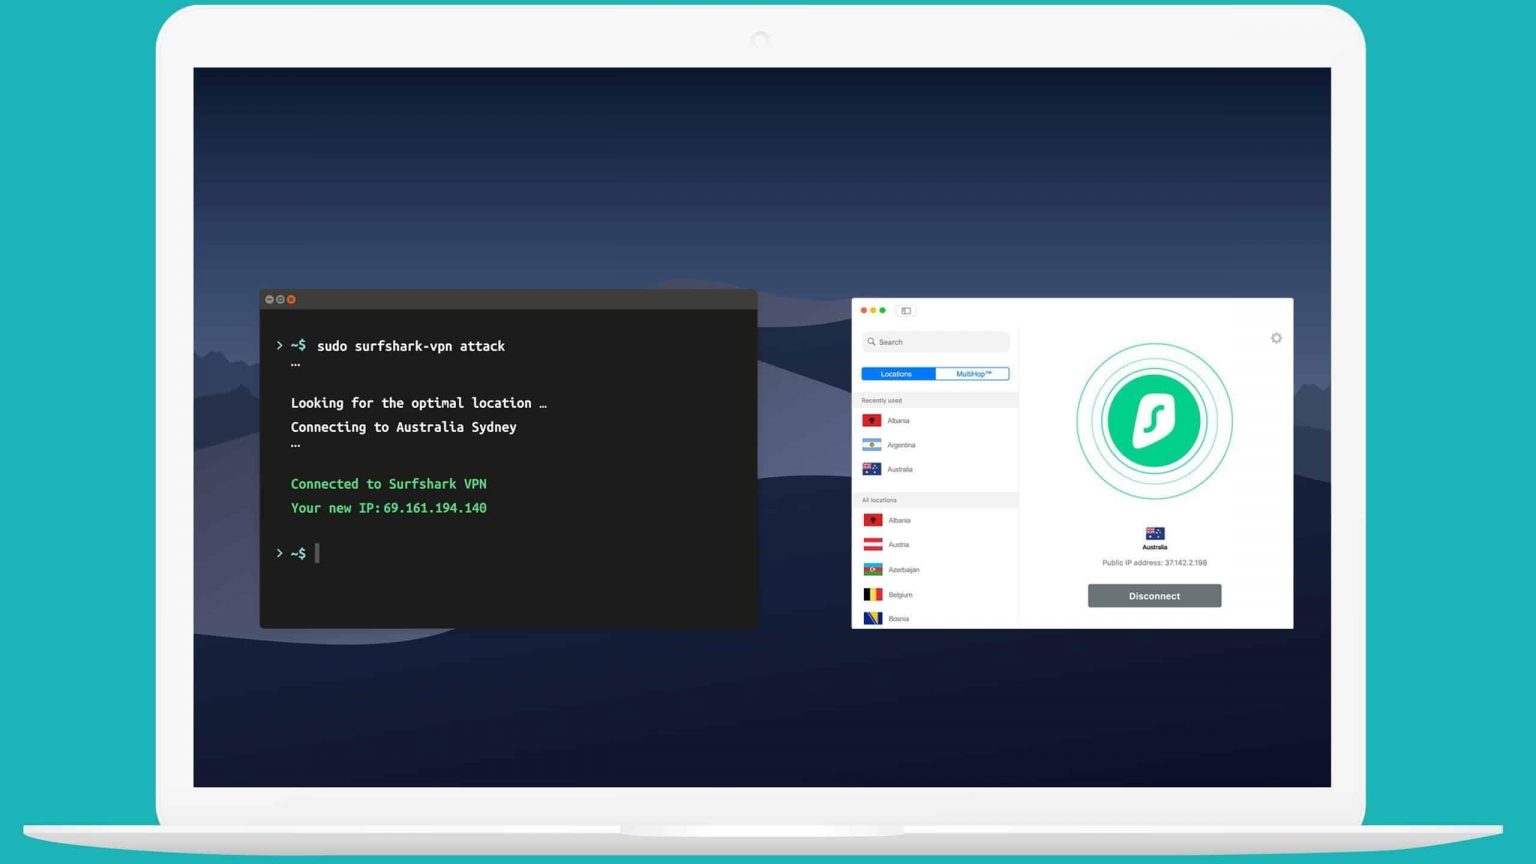The width and height of the screenshot is (1536, 864).
Task: Click the Australia flag above the IP address
Action: pyautogui.click(x=1155, y=533)
